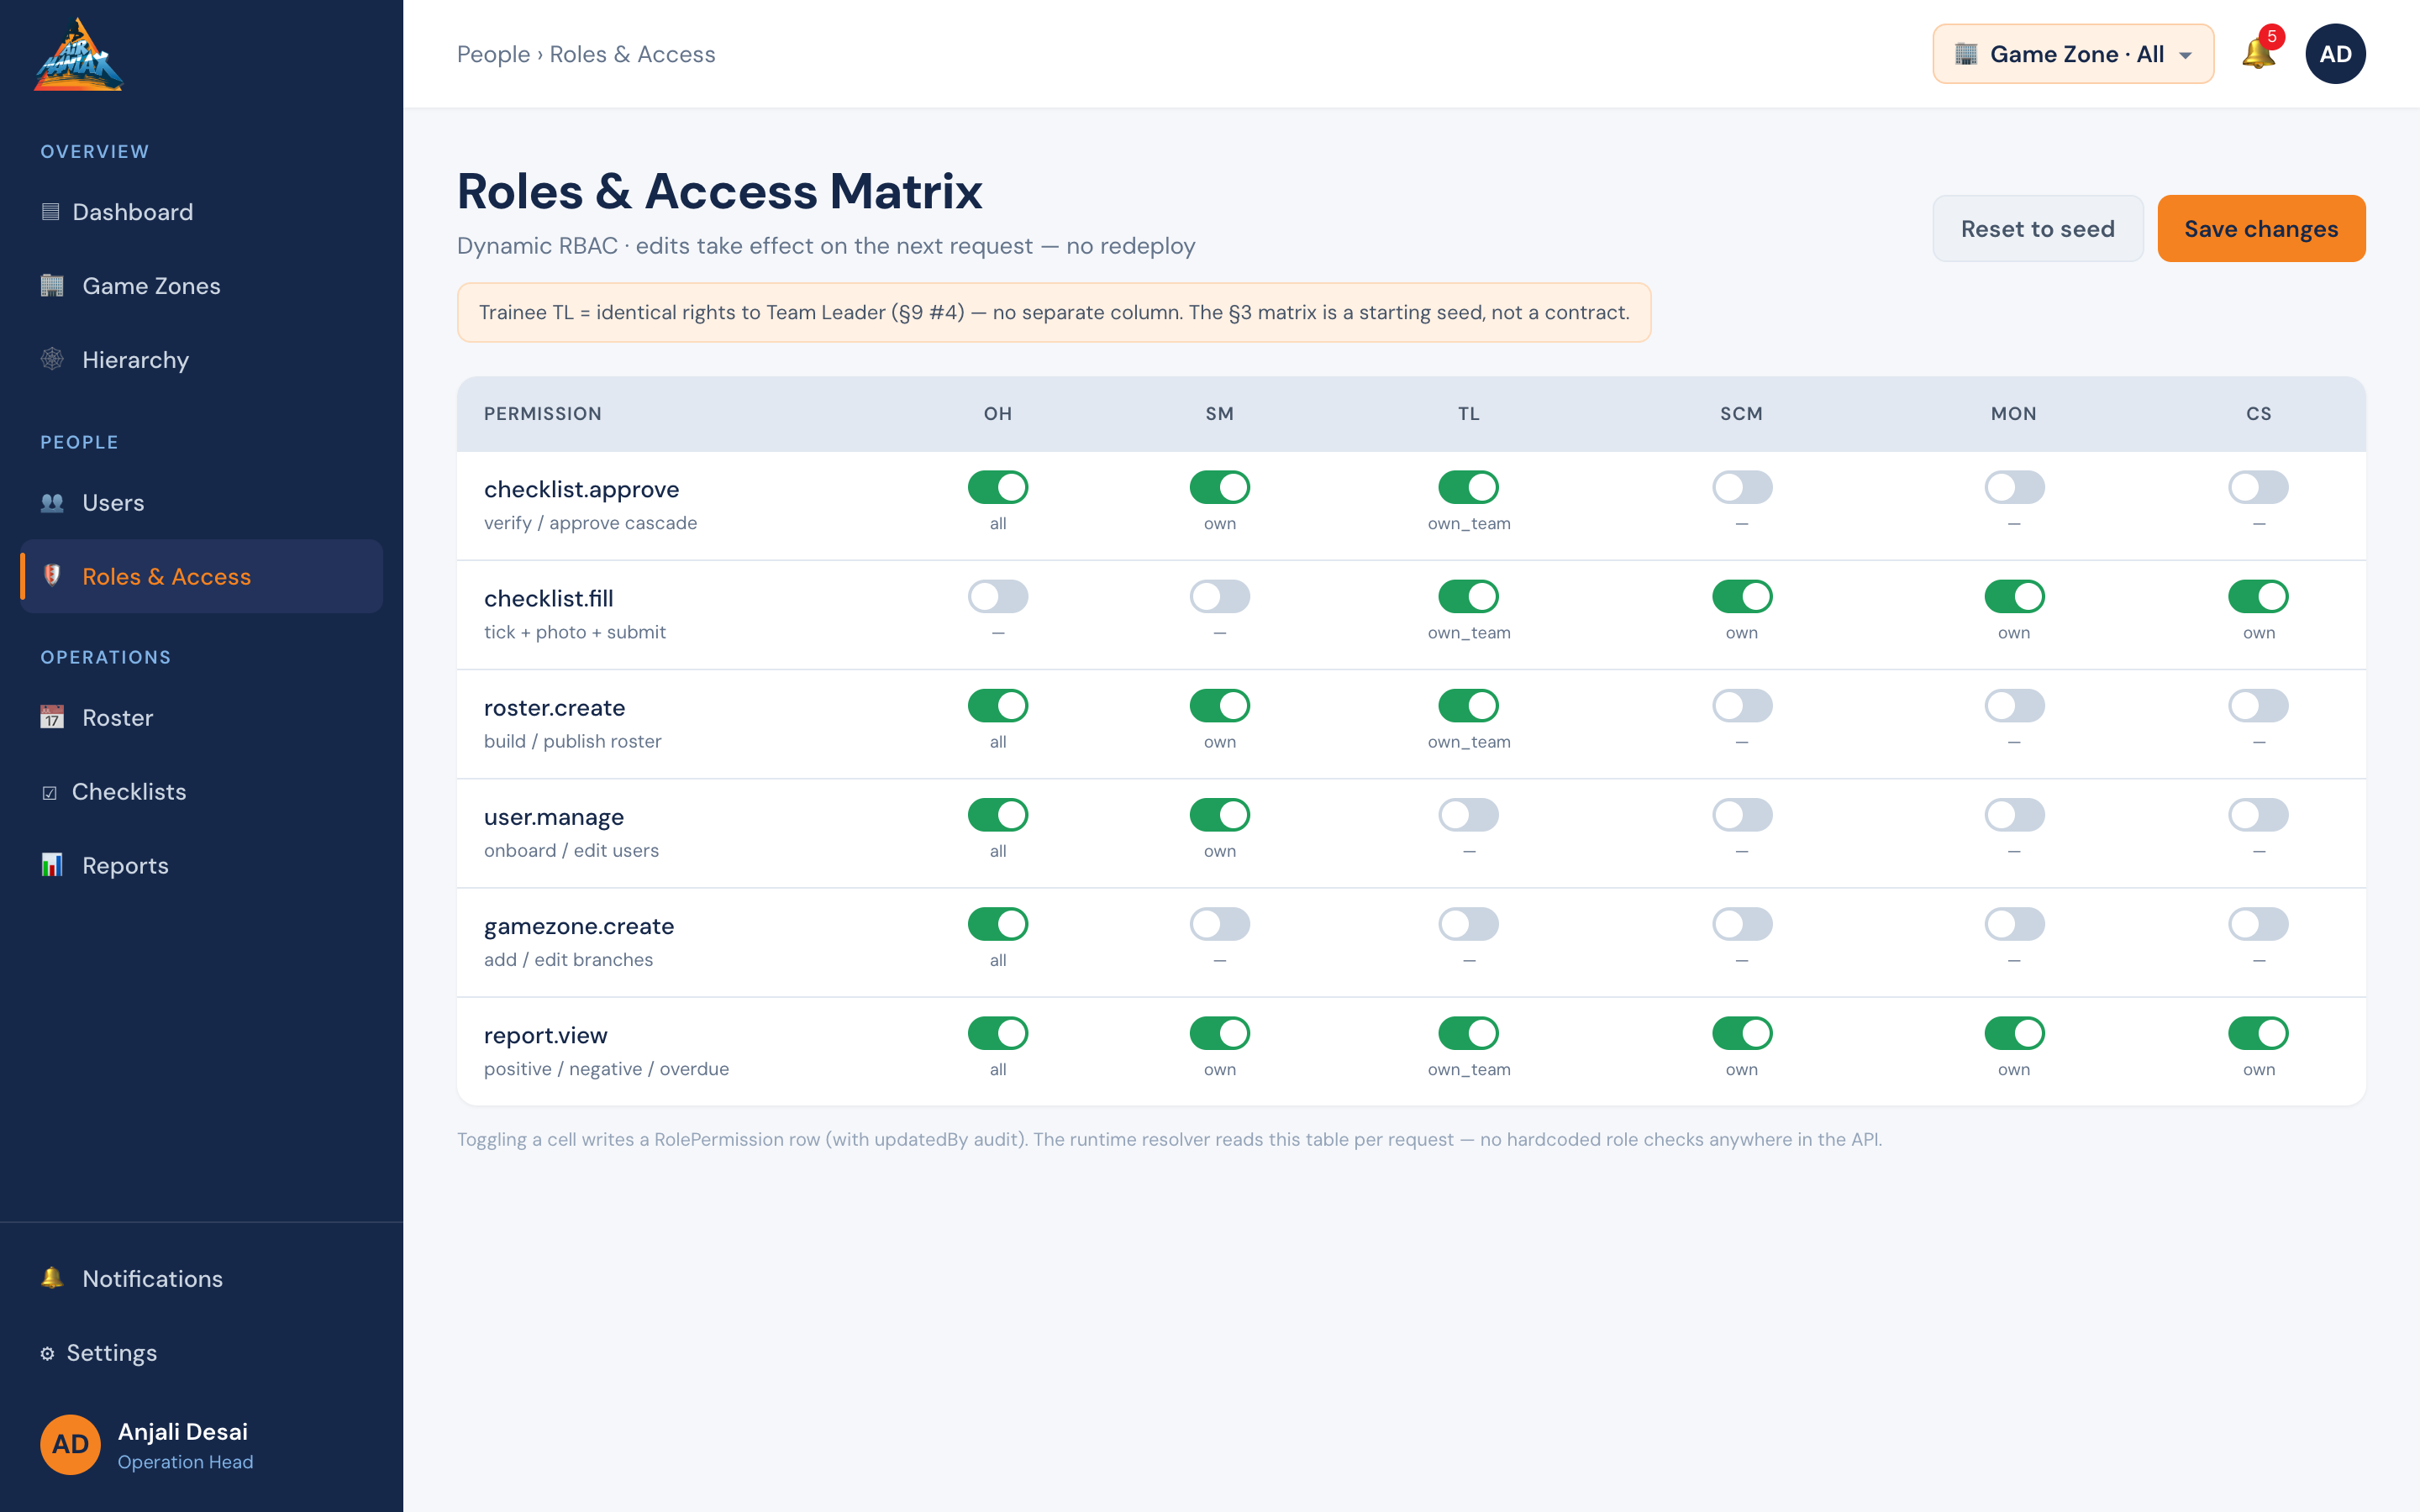
Task: Disable user.manage for SM
Action: click(x=1219, y=815)
